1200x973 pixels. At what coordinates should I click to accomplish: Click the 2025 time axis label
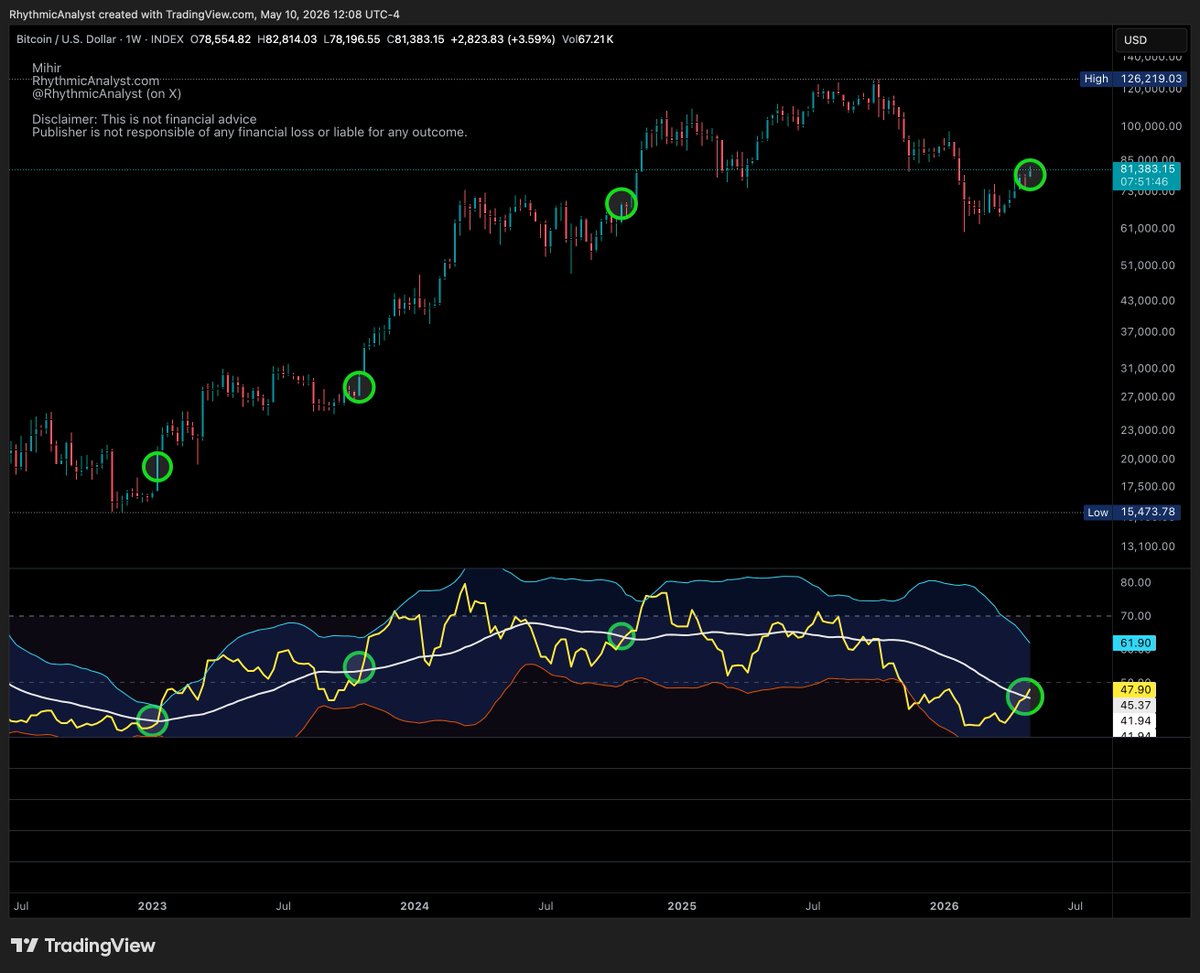click(x=682, y=906)
